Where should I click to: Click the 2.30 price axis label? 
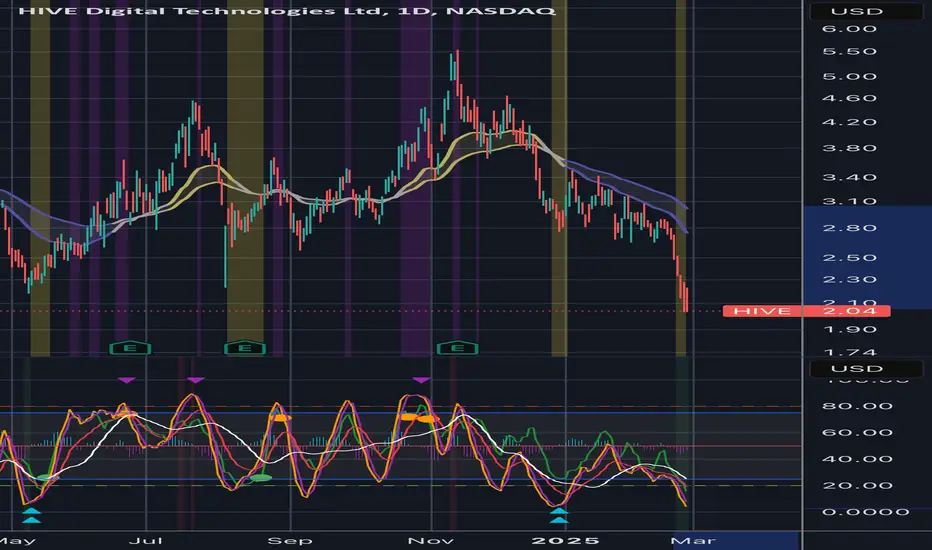[x=849, y=279]
